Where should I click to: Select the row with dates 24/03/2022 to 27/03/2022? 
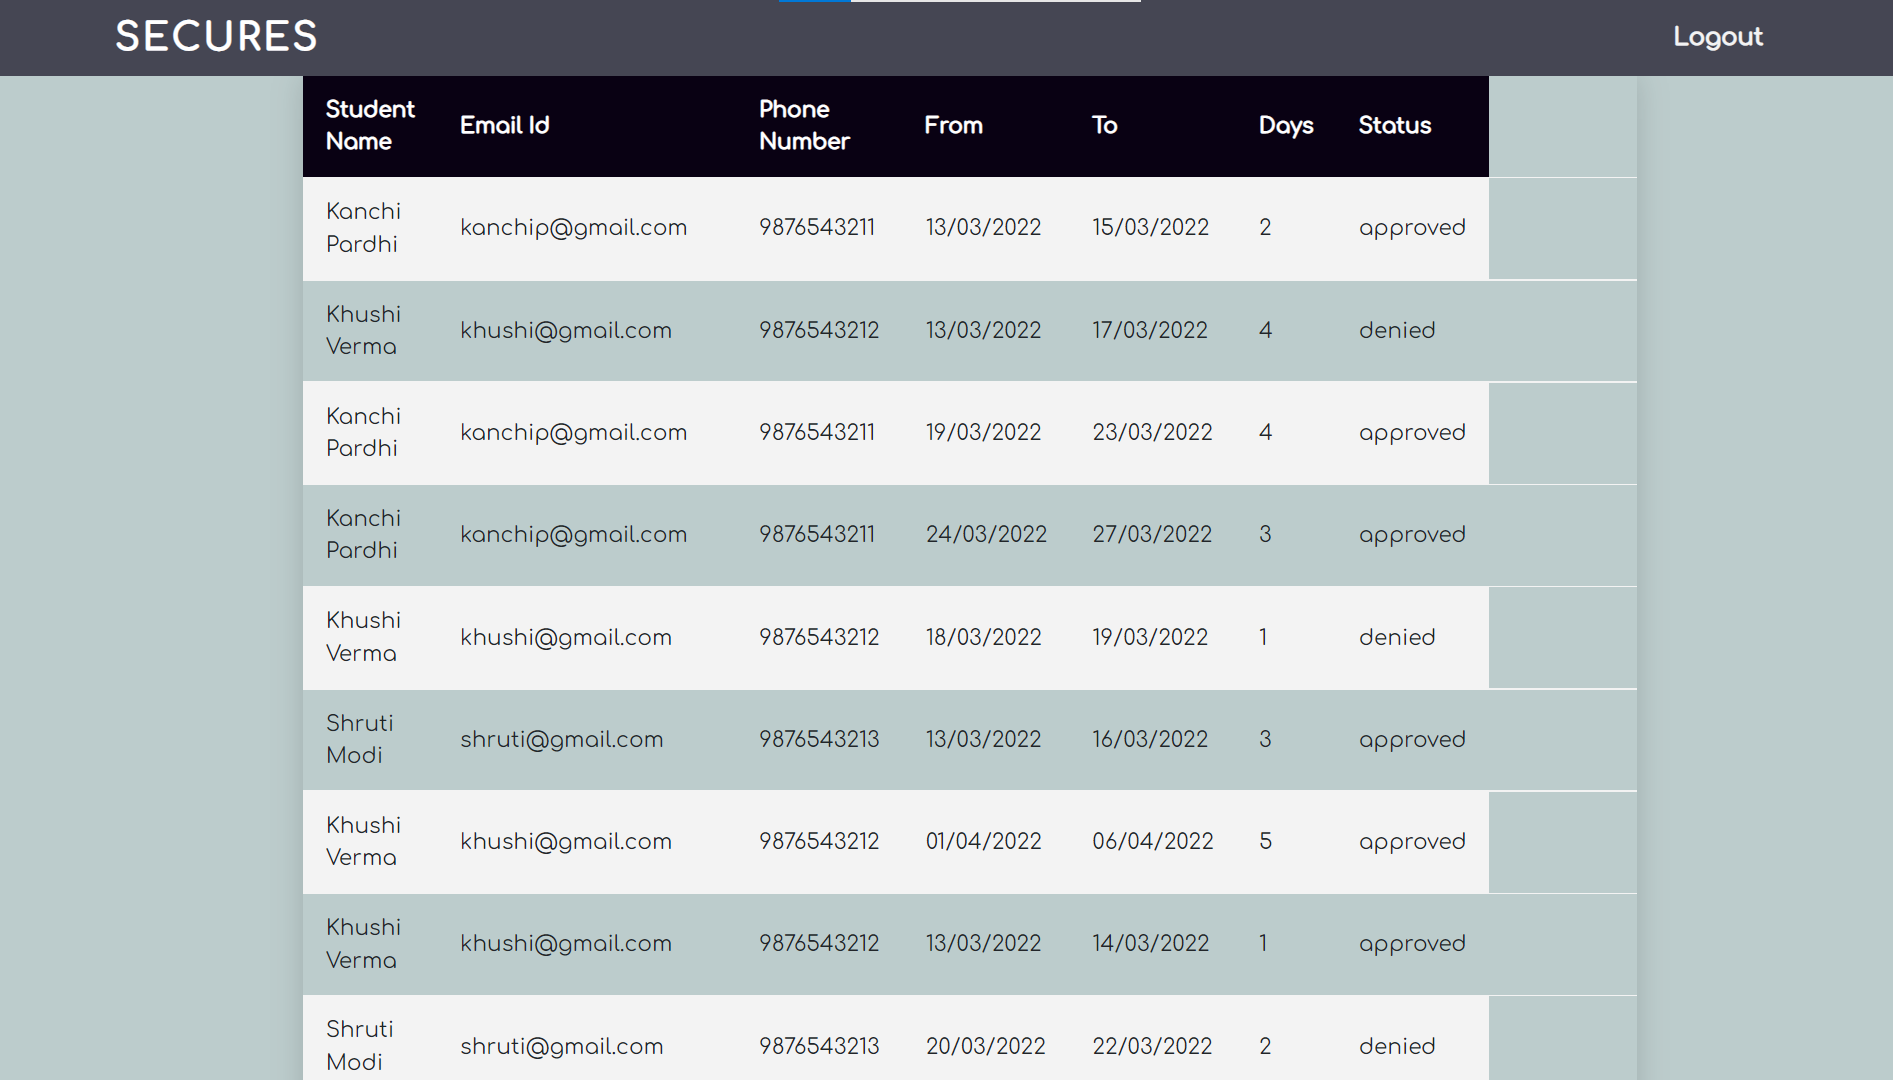[x=900, y=535]
